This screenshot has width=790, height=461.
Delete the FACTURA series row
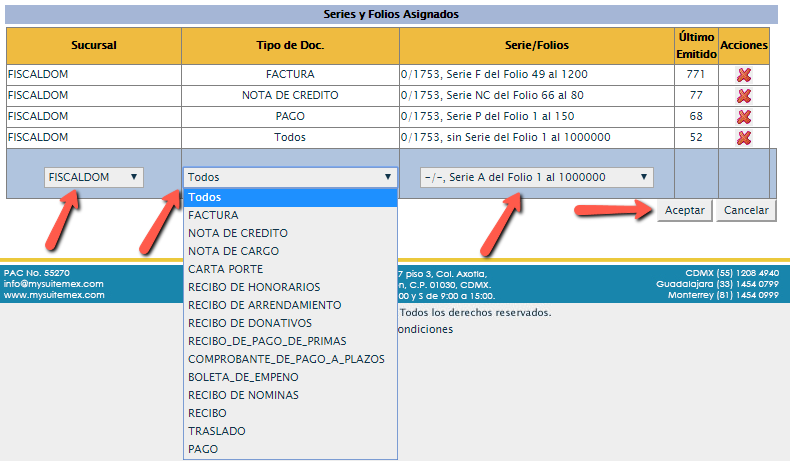click(x=743, y=75)
